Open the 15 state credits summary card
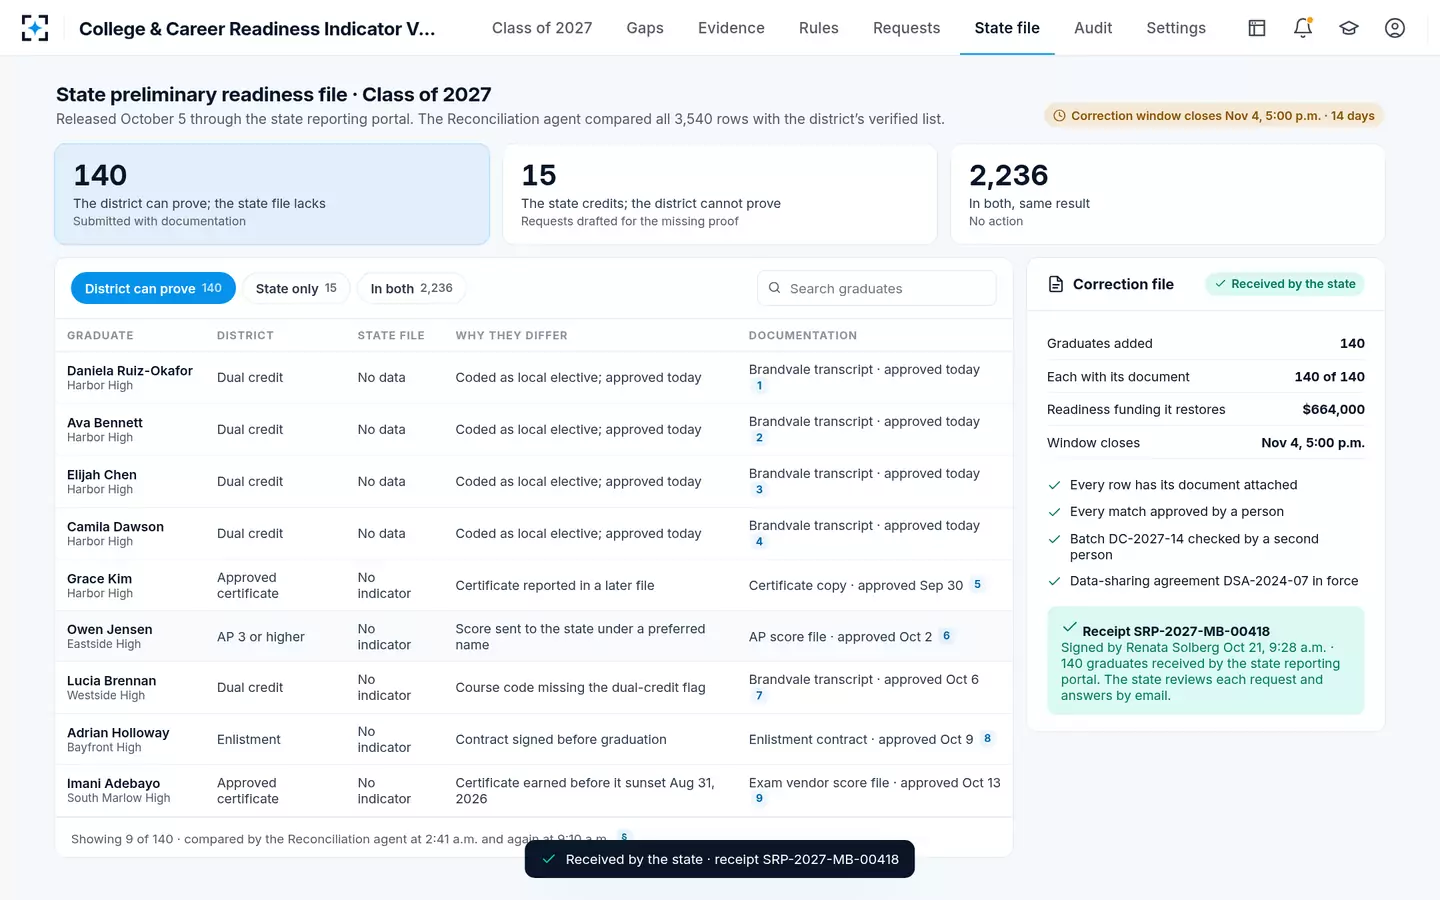 tap(720, 194)
